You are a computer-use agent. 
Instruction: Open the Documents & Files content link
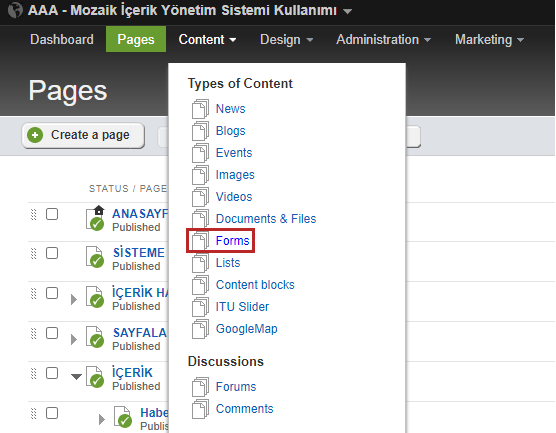pyautogui.click(x=266, y=219)
